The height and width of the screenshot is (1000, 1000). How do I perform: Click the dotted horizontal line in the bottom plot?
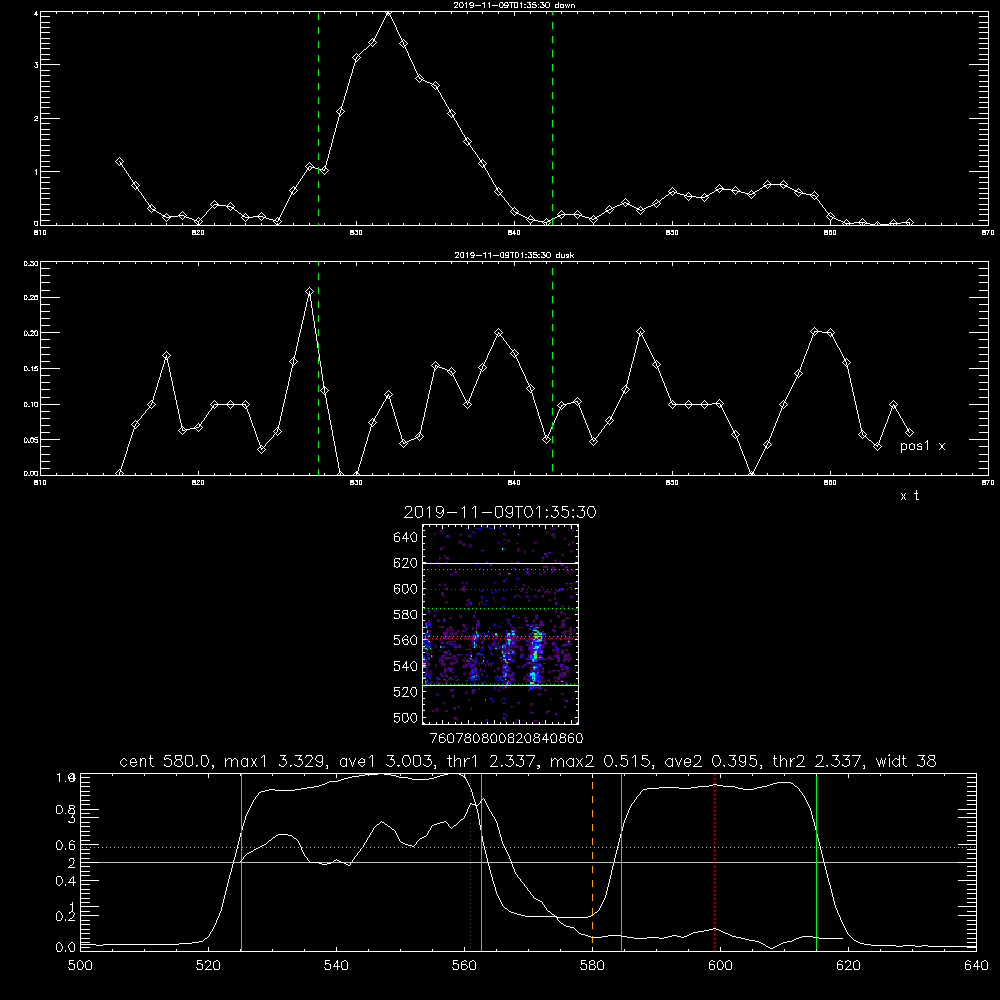(x=528, y=848)
